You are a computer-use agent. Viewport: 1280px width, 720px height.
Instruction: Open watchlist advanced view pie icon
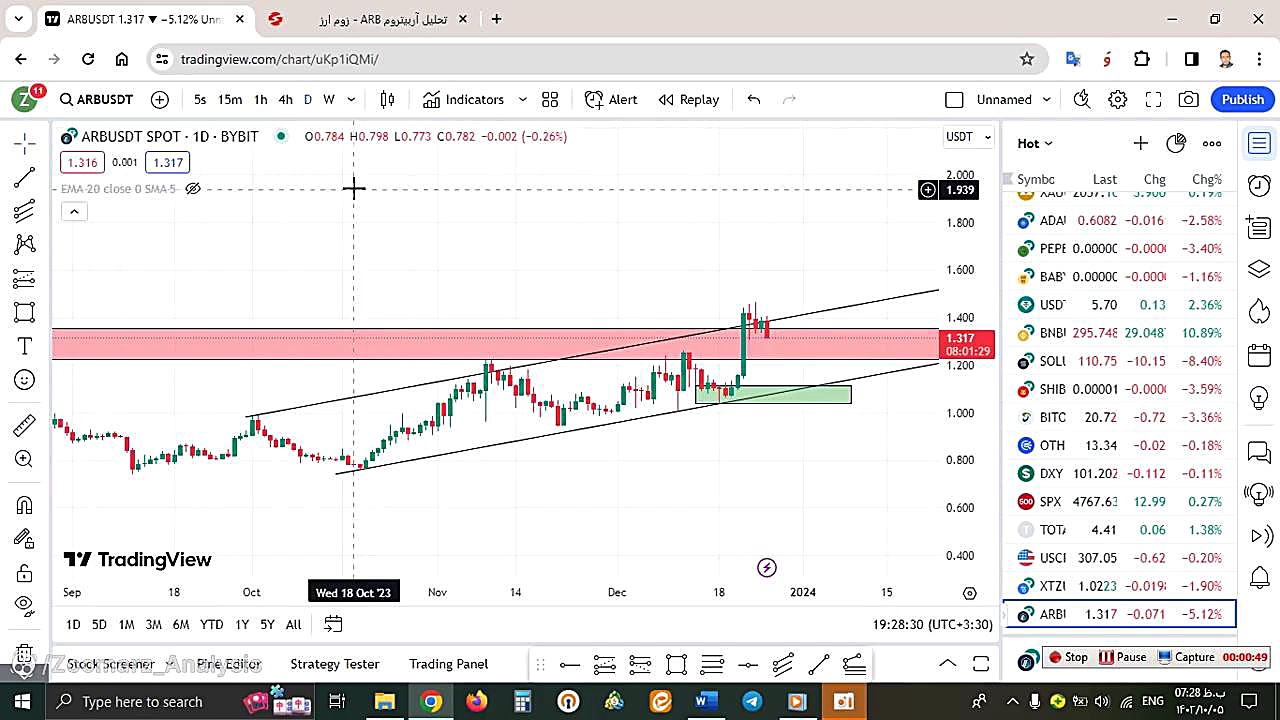1176,143
